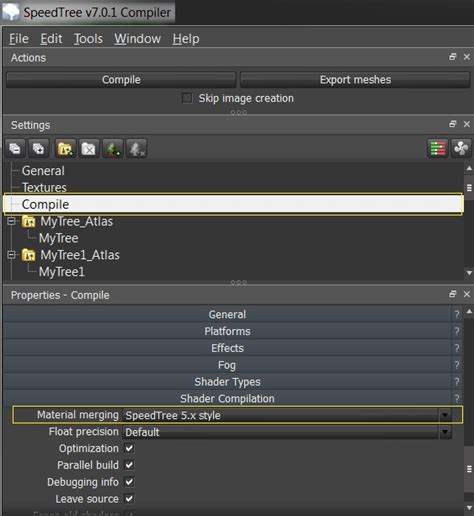The width and height of the screenshot is (474, 516).
Task: Select MyTree under MyTree_Atlas
Action: tap(59, 238)
